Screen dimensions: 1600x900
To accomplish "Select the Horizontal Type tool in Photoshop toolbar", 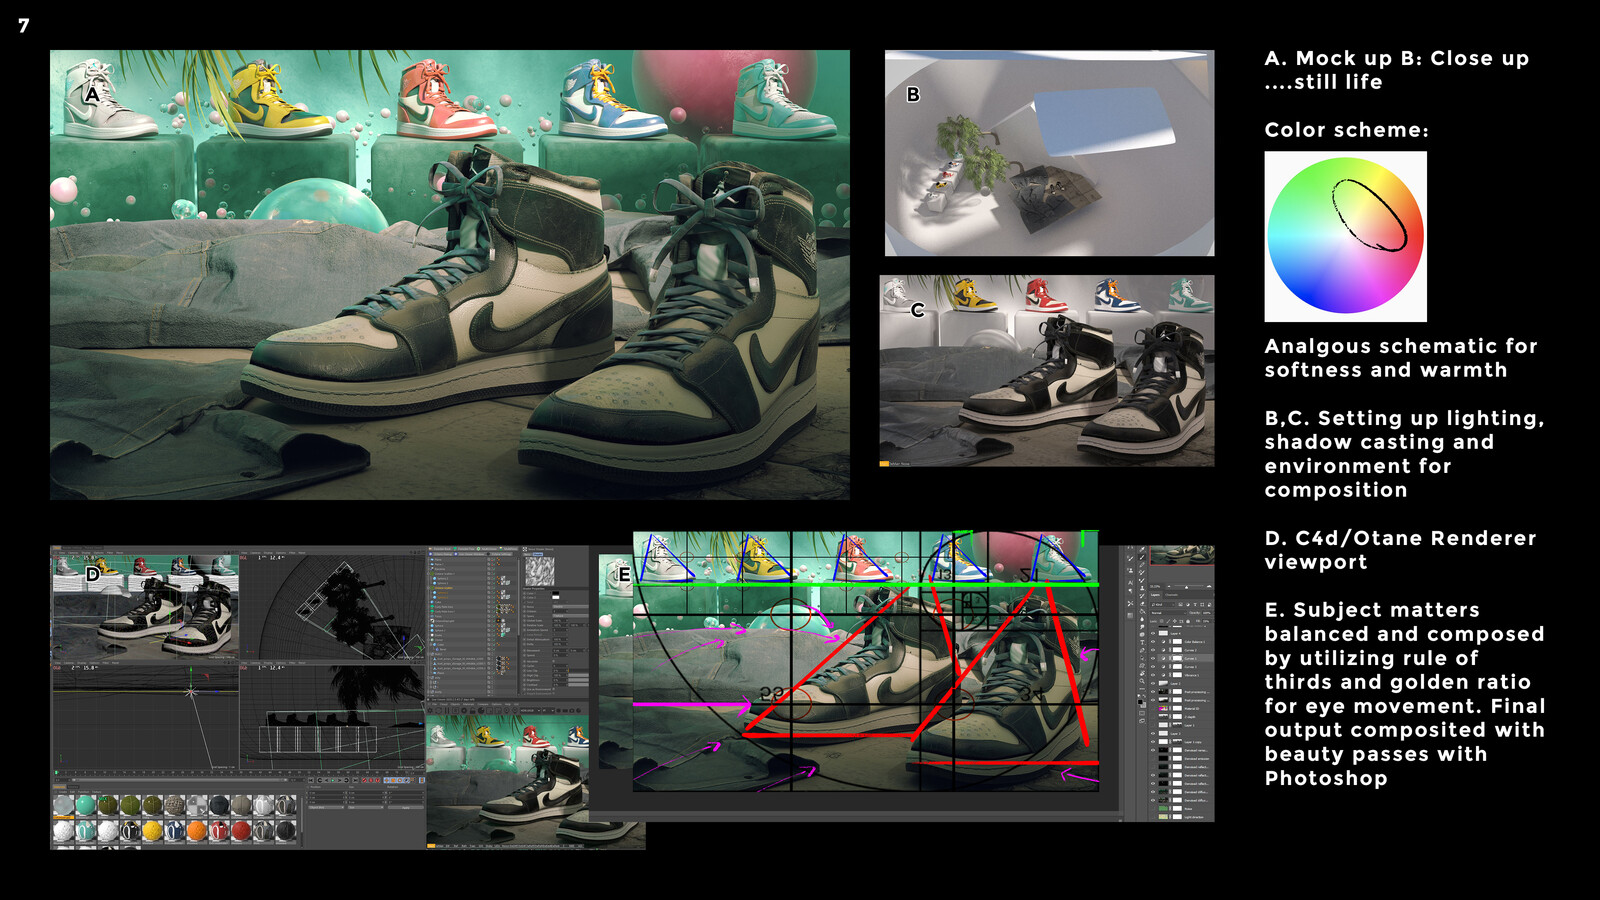I will click(x=1142, y=642).
